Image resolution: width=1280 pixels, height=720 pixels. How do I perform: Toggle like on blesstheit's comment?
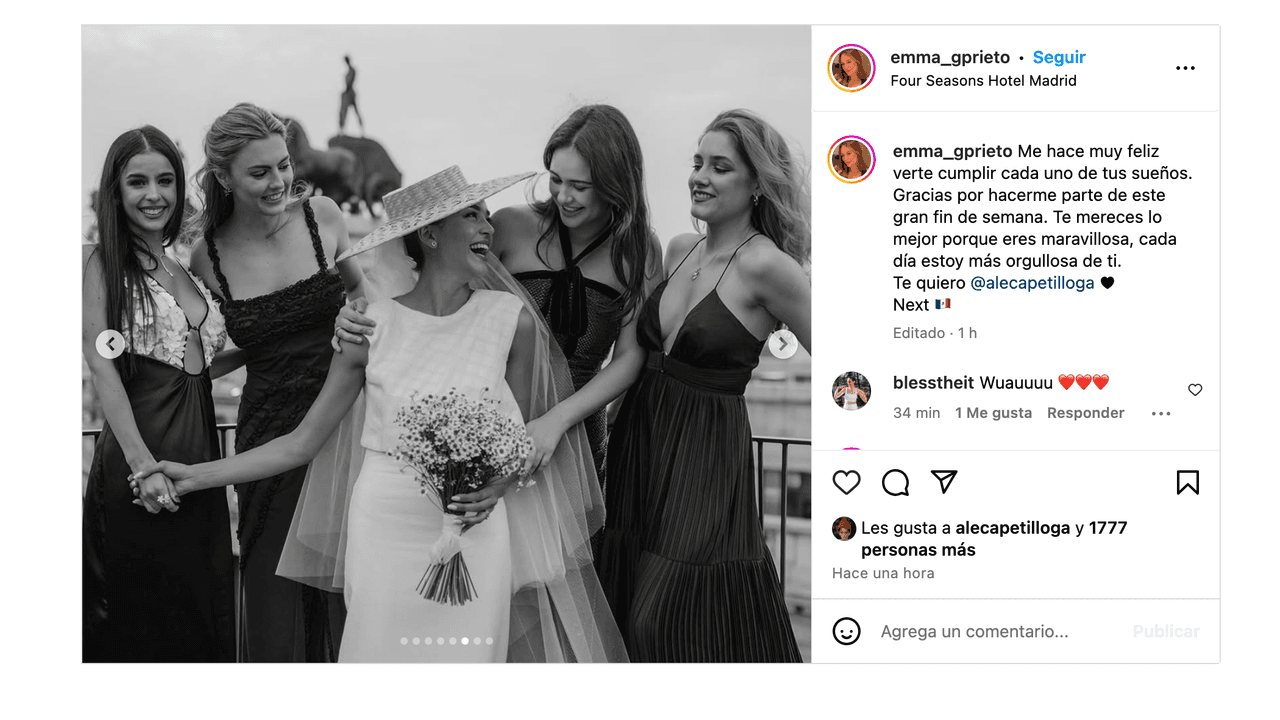(1195, 390)
